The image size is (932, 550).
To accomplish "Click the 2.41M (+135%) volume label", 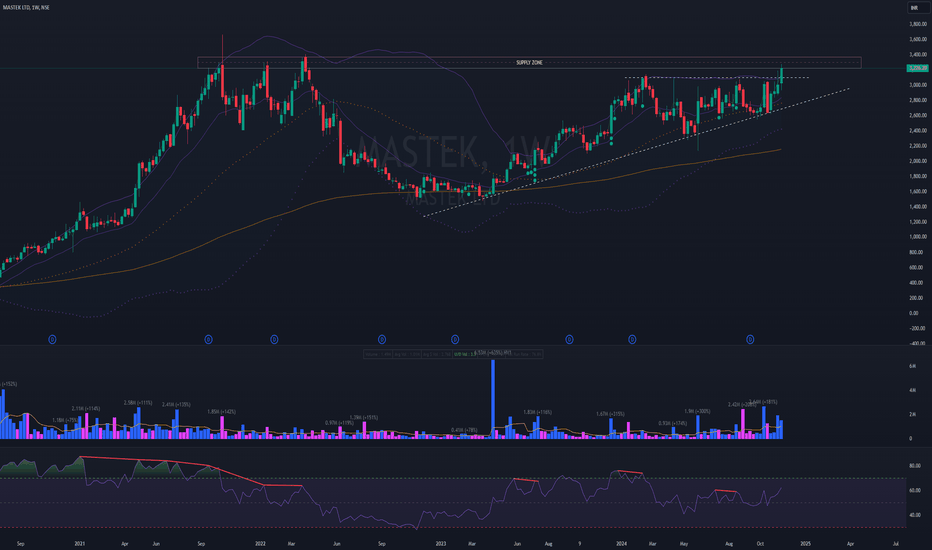I will click(x=176, y=404).
